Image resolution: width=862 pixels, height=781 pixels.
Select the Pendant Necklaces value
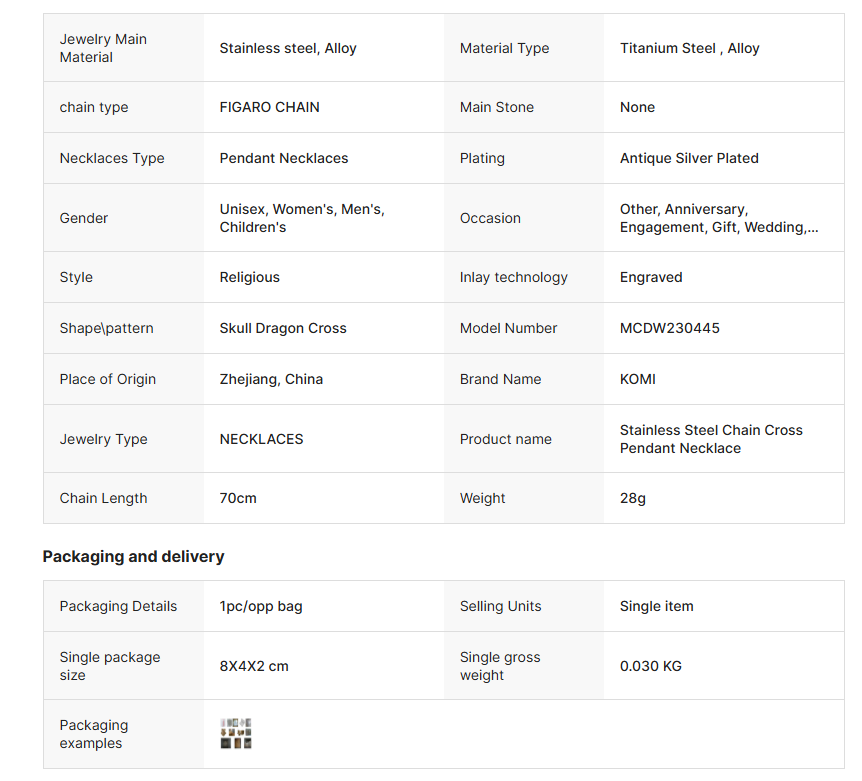tap(283, 158)
